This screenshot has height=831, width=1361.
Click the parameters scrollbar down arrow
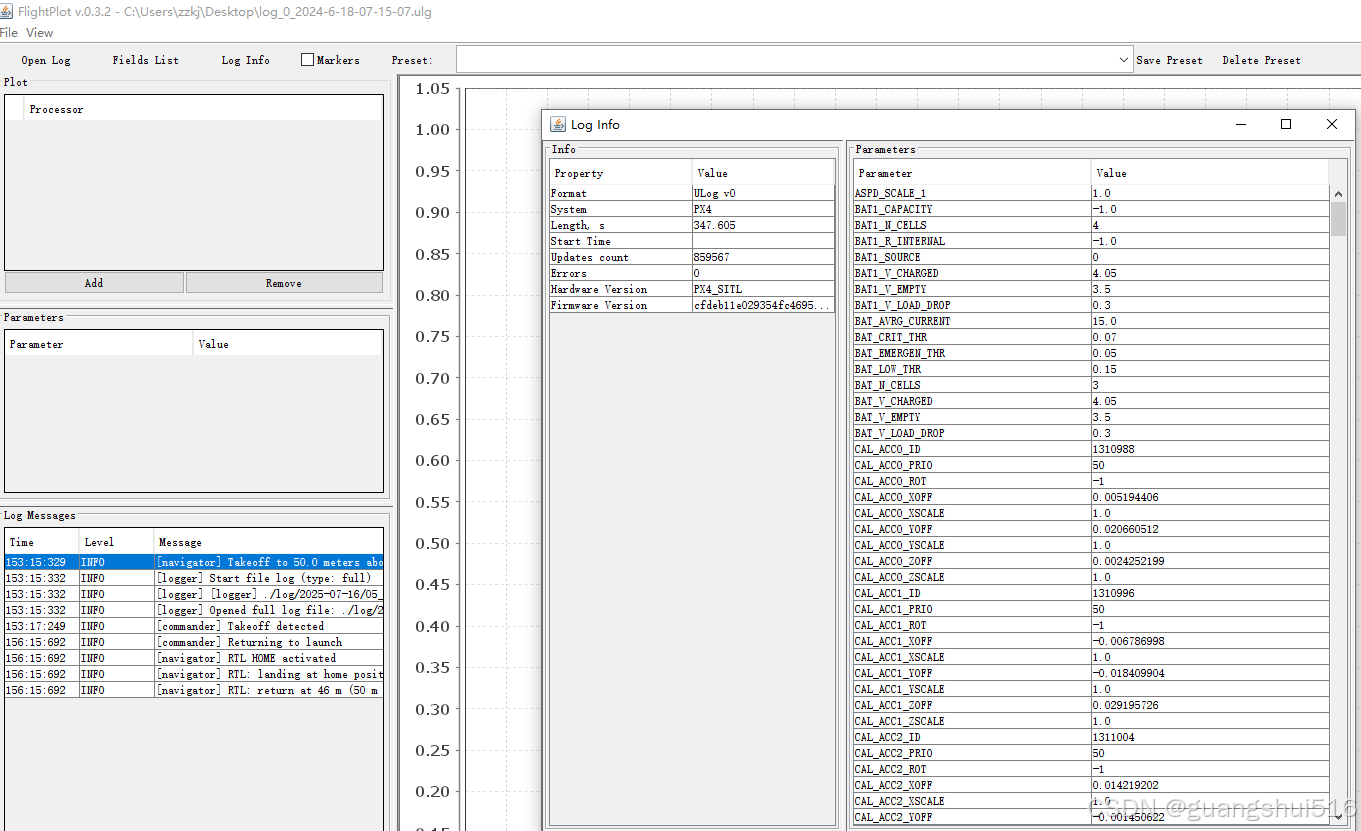click(x=1338, y=817)
